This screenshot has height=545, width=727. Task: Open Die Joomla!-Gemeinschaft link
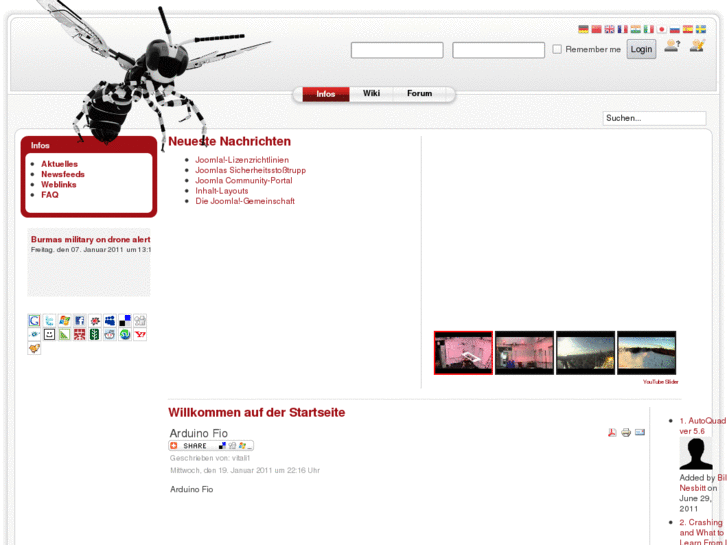[245, 201]
